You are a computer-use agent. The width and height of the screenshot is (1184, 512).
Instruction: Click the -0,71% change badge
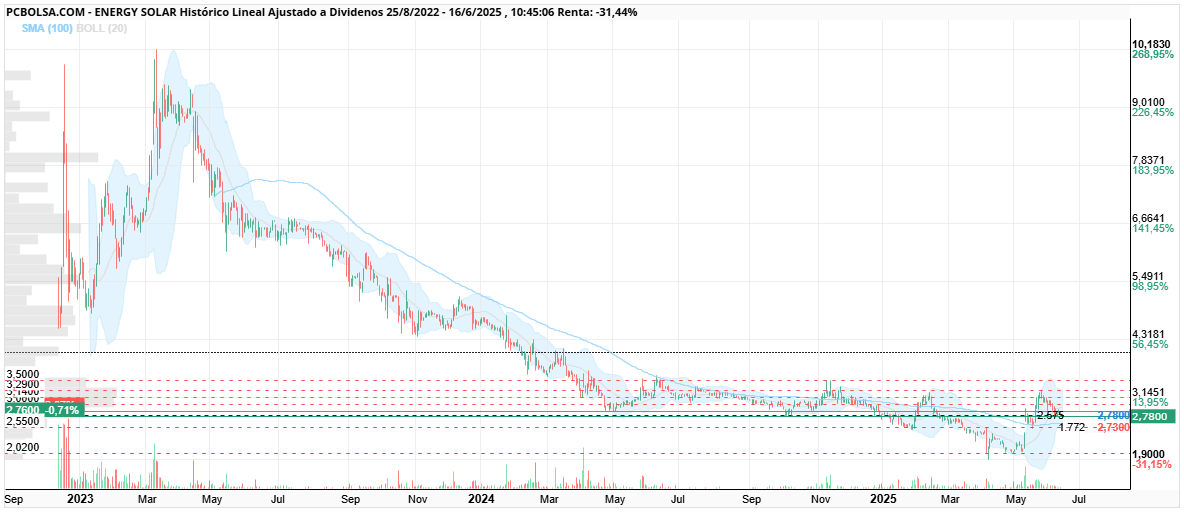pyautogui.click(x=62, y=409)
